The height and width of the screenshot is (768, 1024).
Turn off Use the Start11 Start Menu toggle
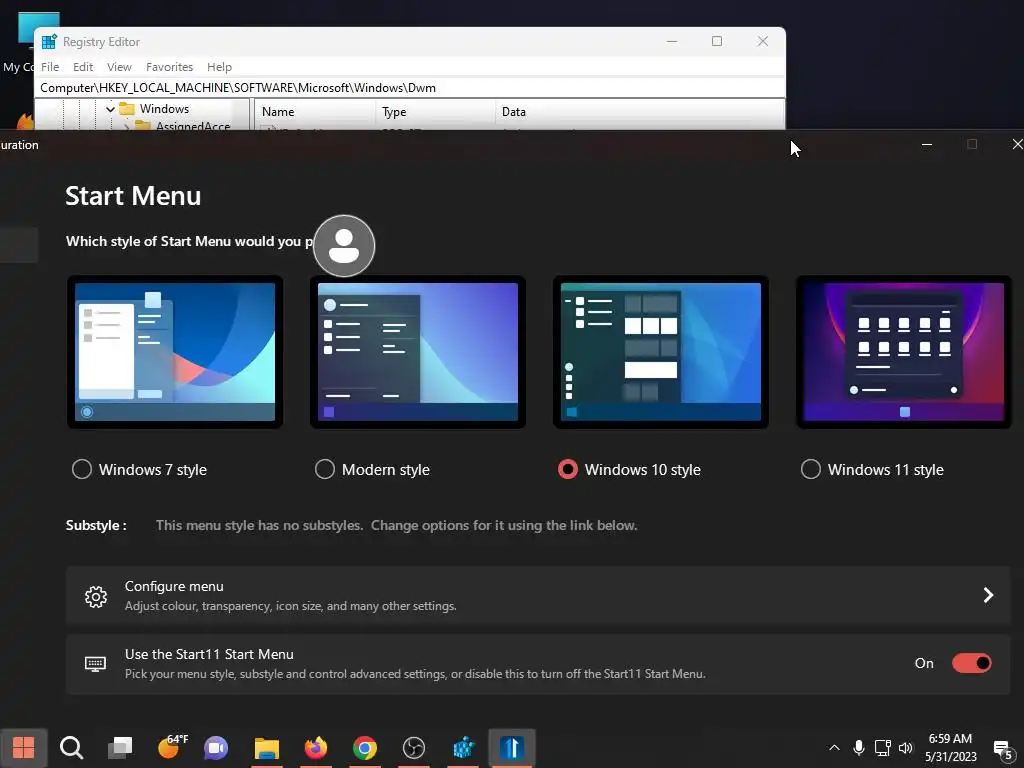pos(972,663)
